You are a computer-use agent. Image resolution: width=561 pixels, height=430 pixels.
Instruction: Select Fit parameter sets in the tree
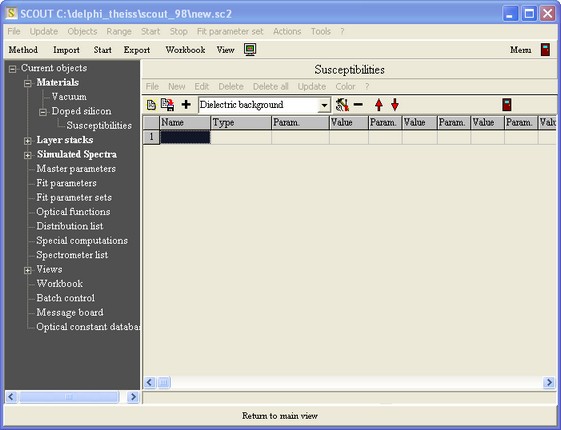[x=74, y=197]
